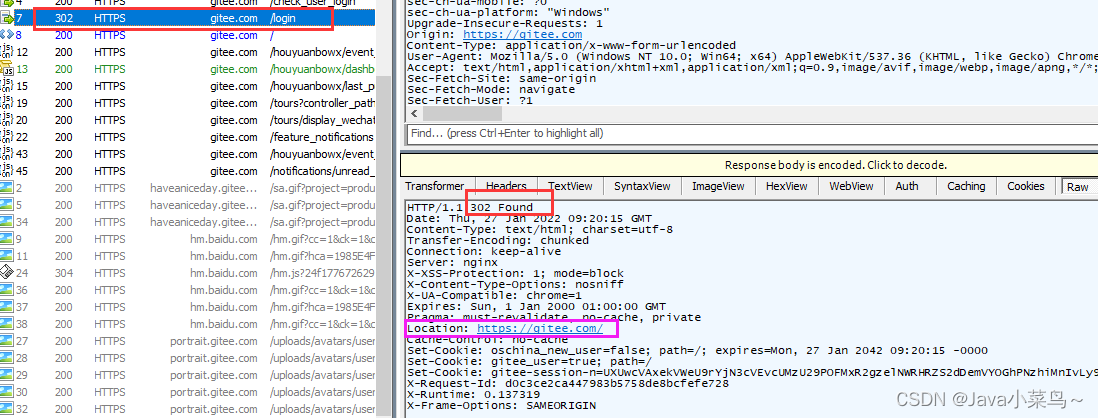
Task: Switch to the Caching tab
Action: pyautogui.click(x=966, y=186)
